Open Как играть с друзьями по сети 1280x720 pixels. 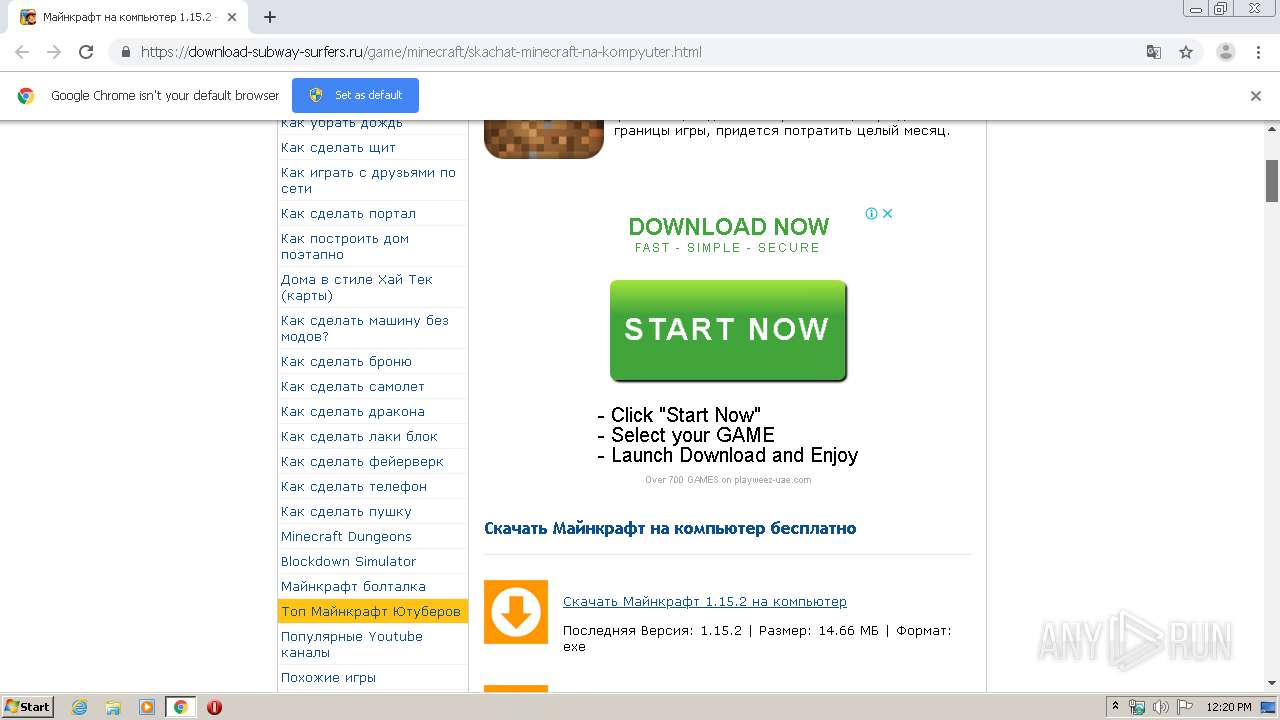tap(368, 180)
